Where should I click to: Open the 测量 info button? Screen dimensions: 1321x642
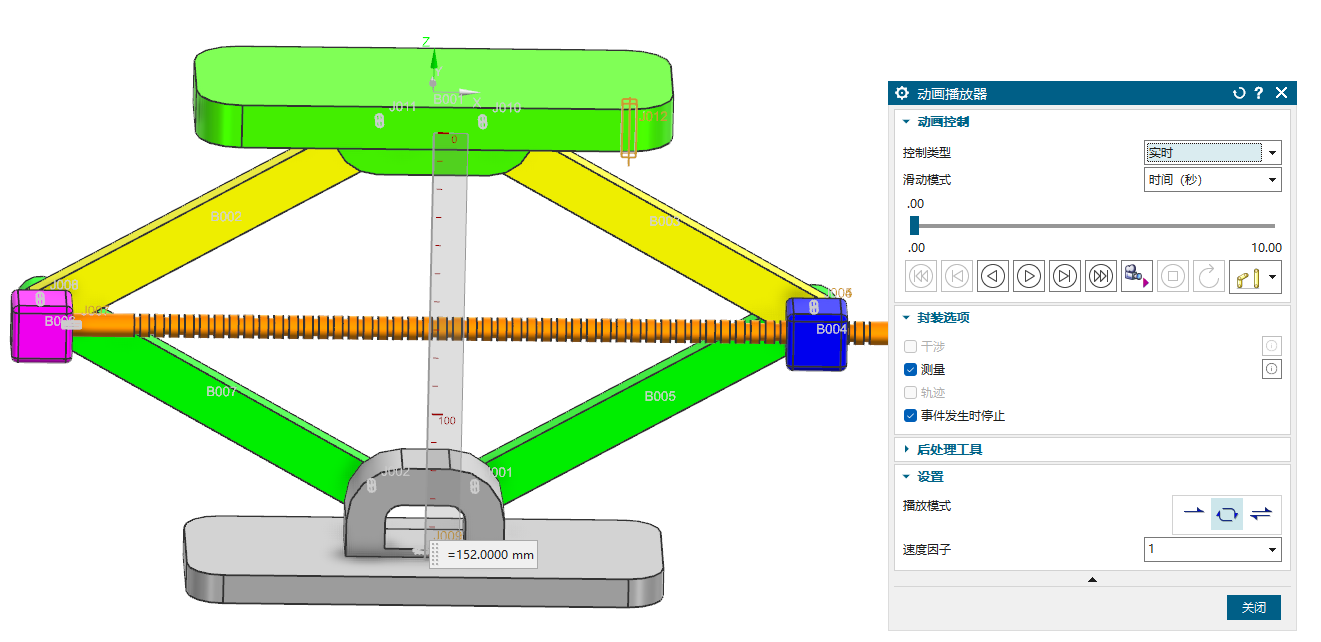pos(1271,369)
